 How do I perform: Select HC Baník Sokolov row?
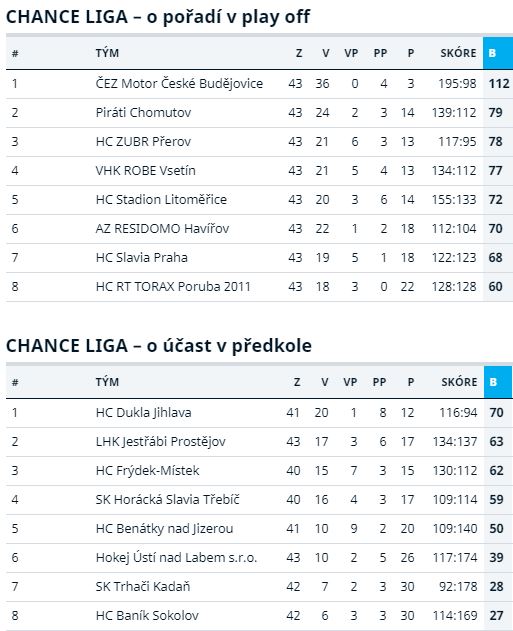[x=259, y=615]
